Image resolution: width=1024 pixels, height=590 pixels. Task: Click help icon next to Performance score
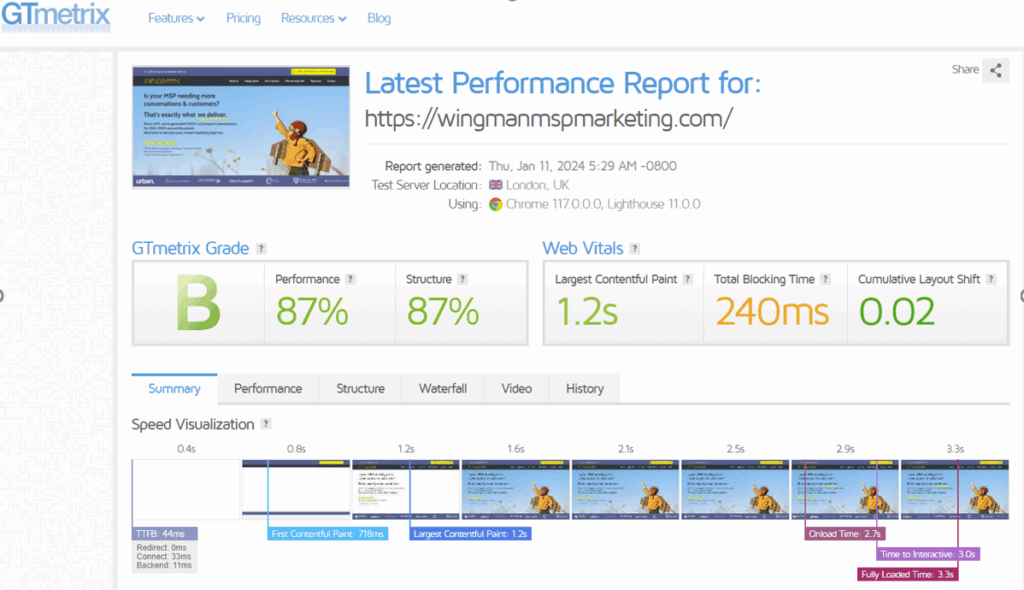(x=351, y=280)
